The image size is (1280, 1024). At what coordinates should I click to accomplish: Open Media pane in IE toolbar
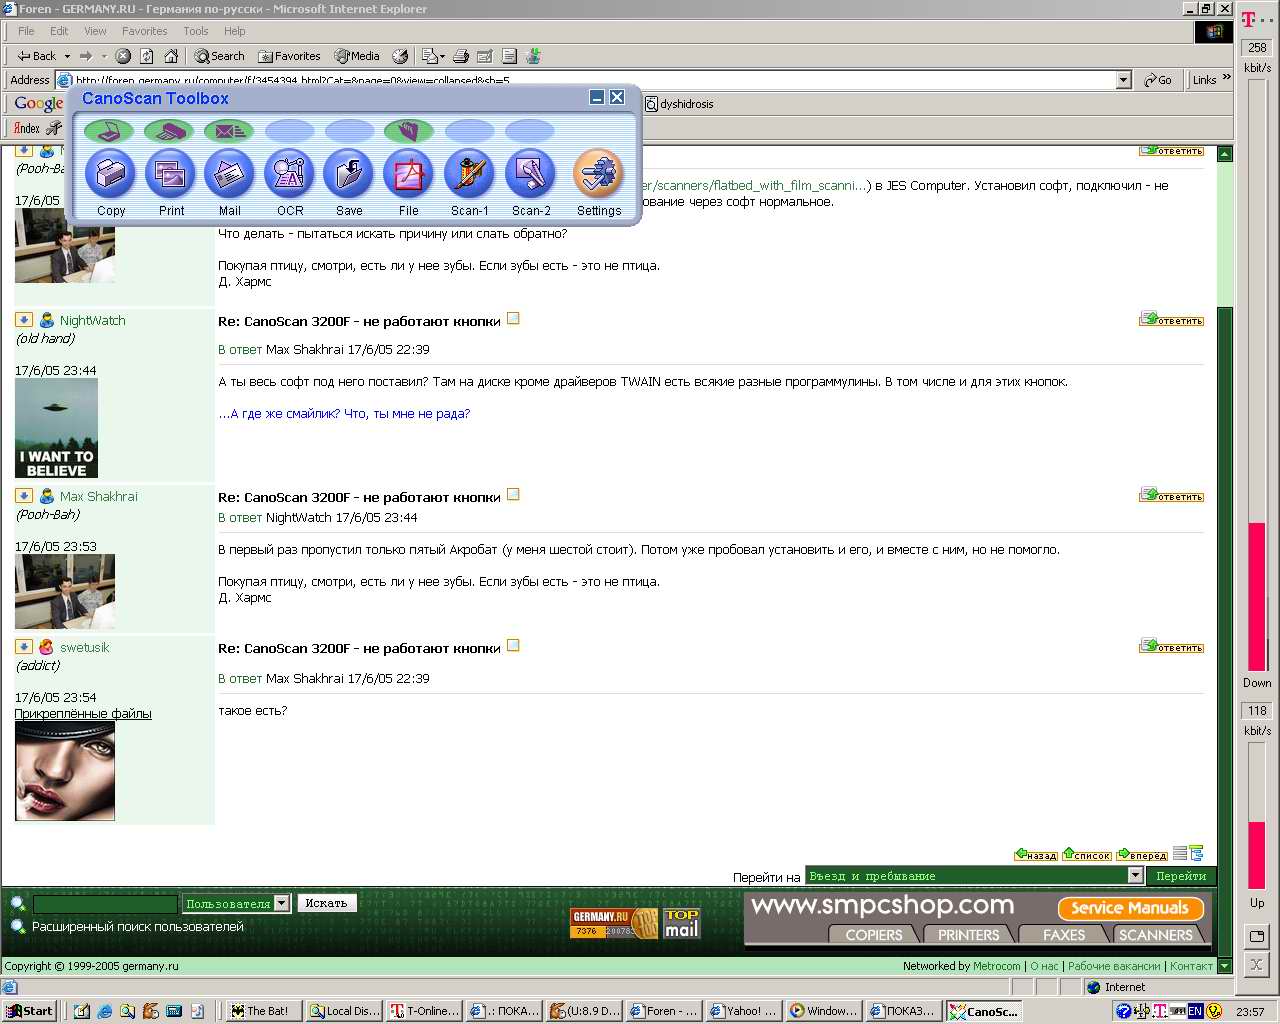coord(357,56)
